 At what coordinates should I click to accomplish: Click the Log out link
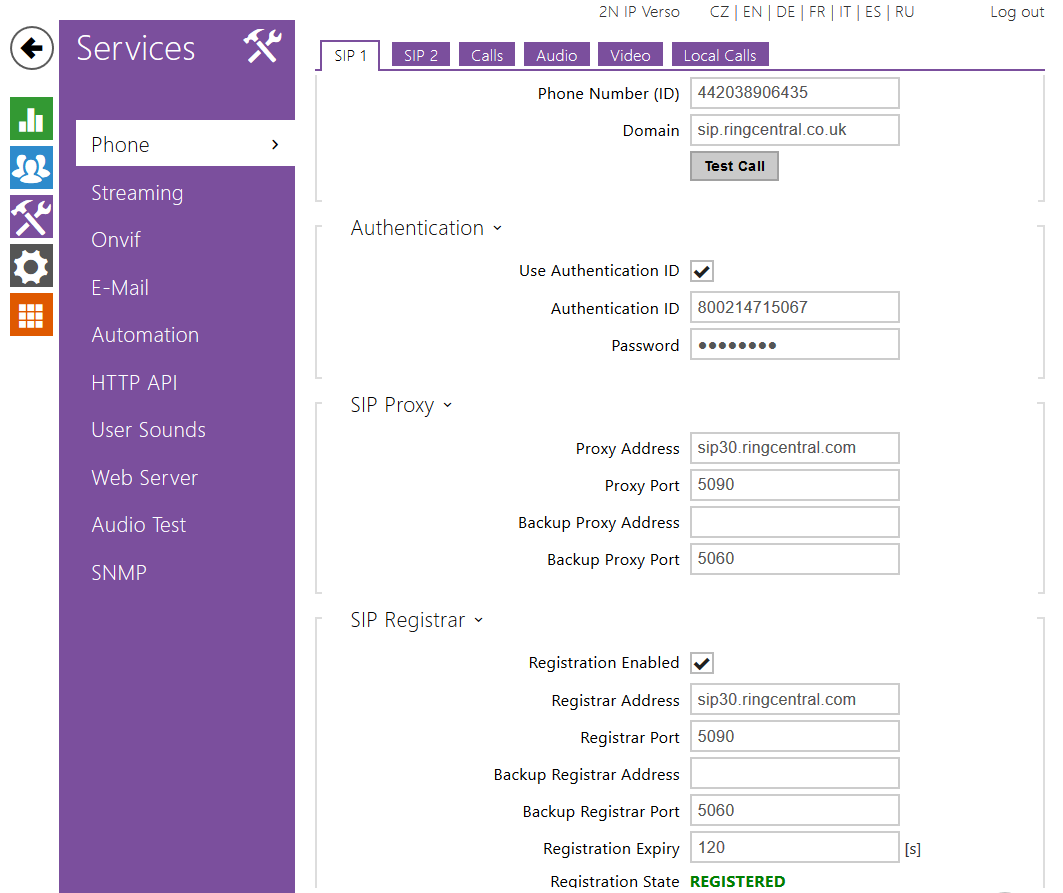[x=1017, y=12]
